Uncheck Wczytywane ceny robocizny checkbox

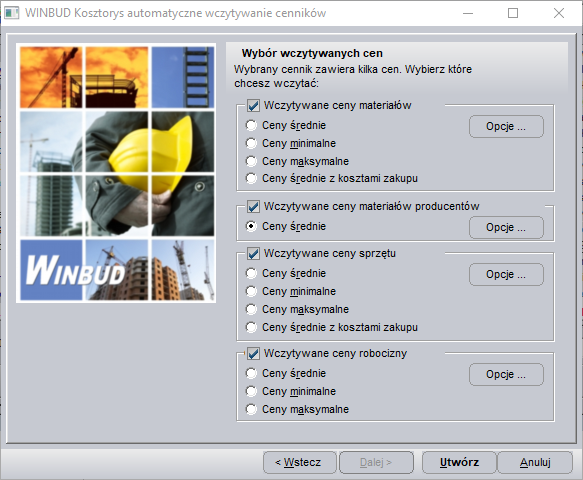click(x=253, y=353)
